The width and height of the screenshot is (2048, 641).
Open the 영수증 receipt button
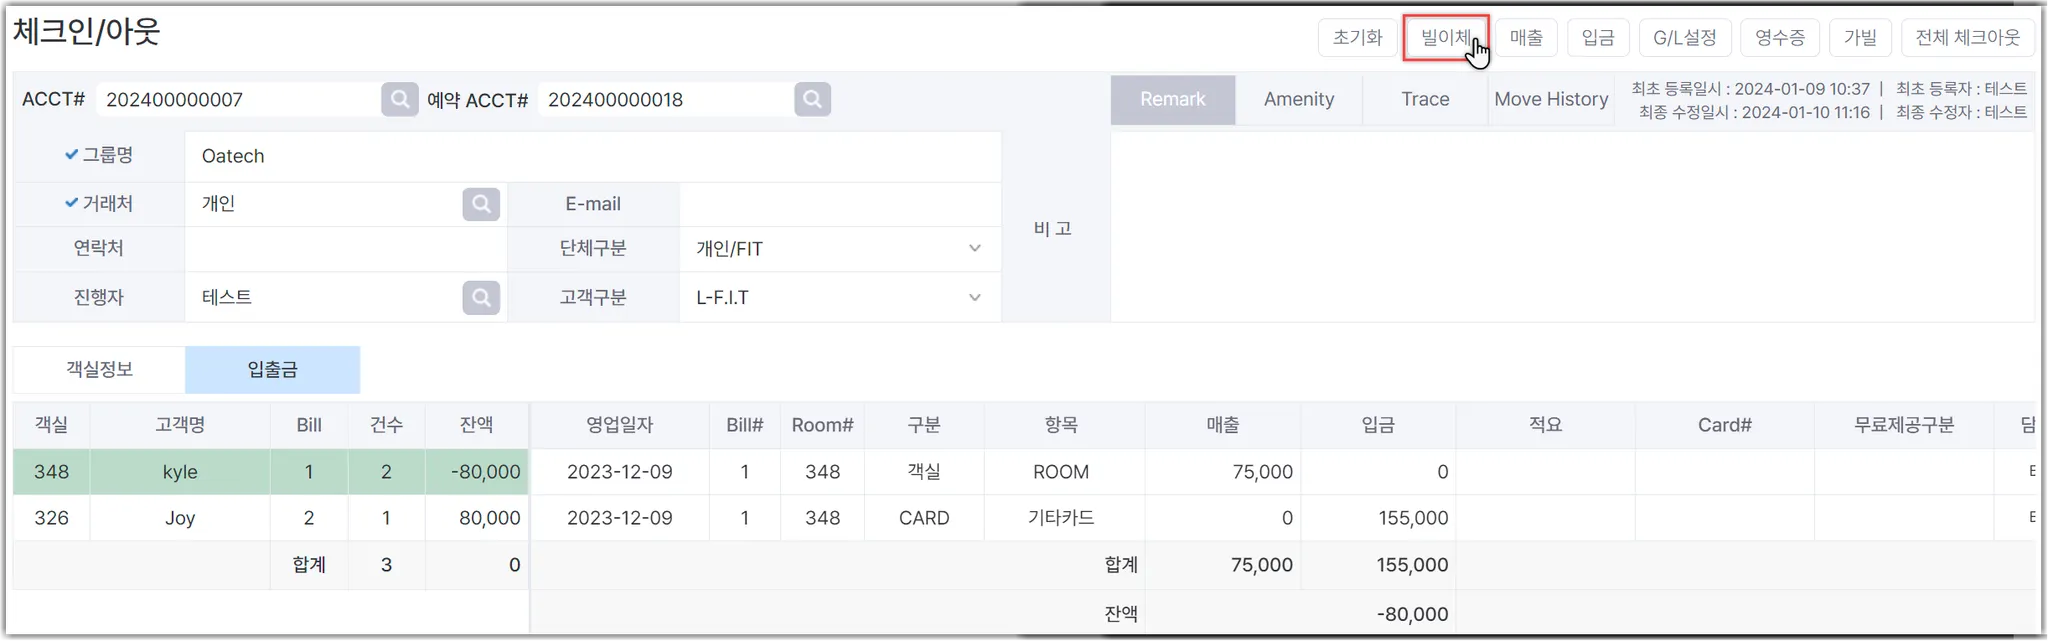coord(1780,38)
